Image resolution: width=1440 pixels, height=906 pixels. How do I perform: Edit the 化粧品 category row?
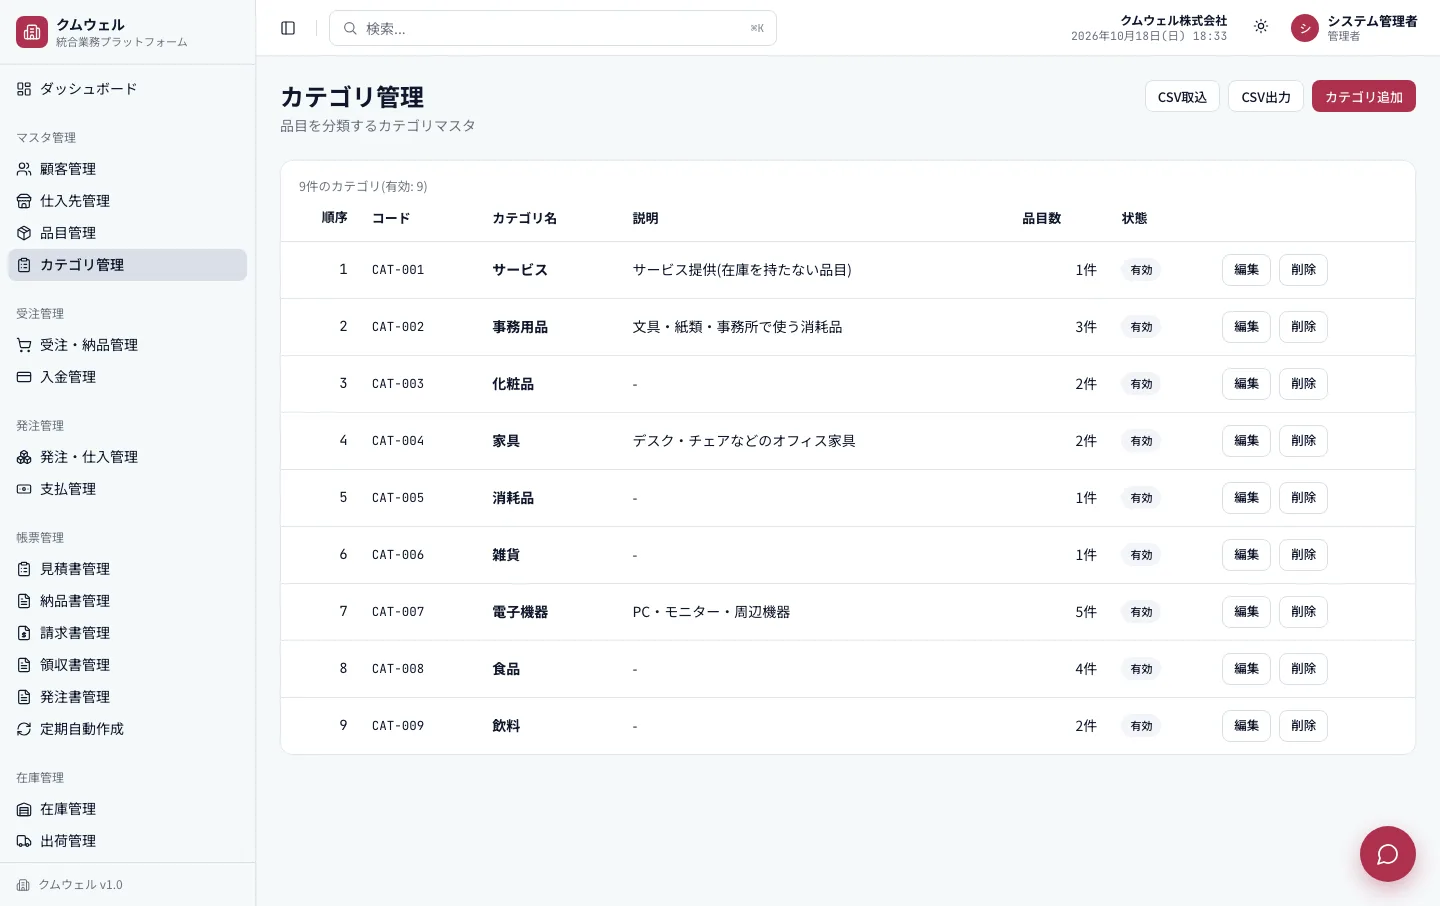pos(1246,384)
